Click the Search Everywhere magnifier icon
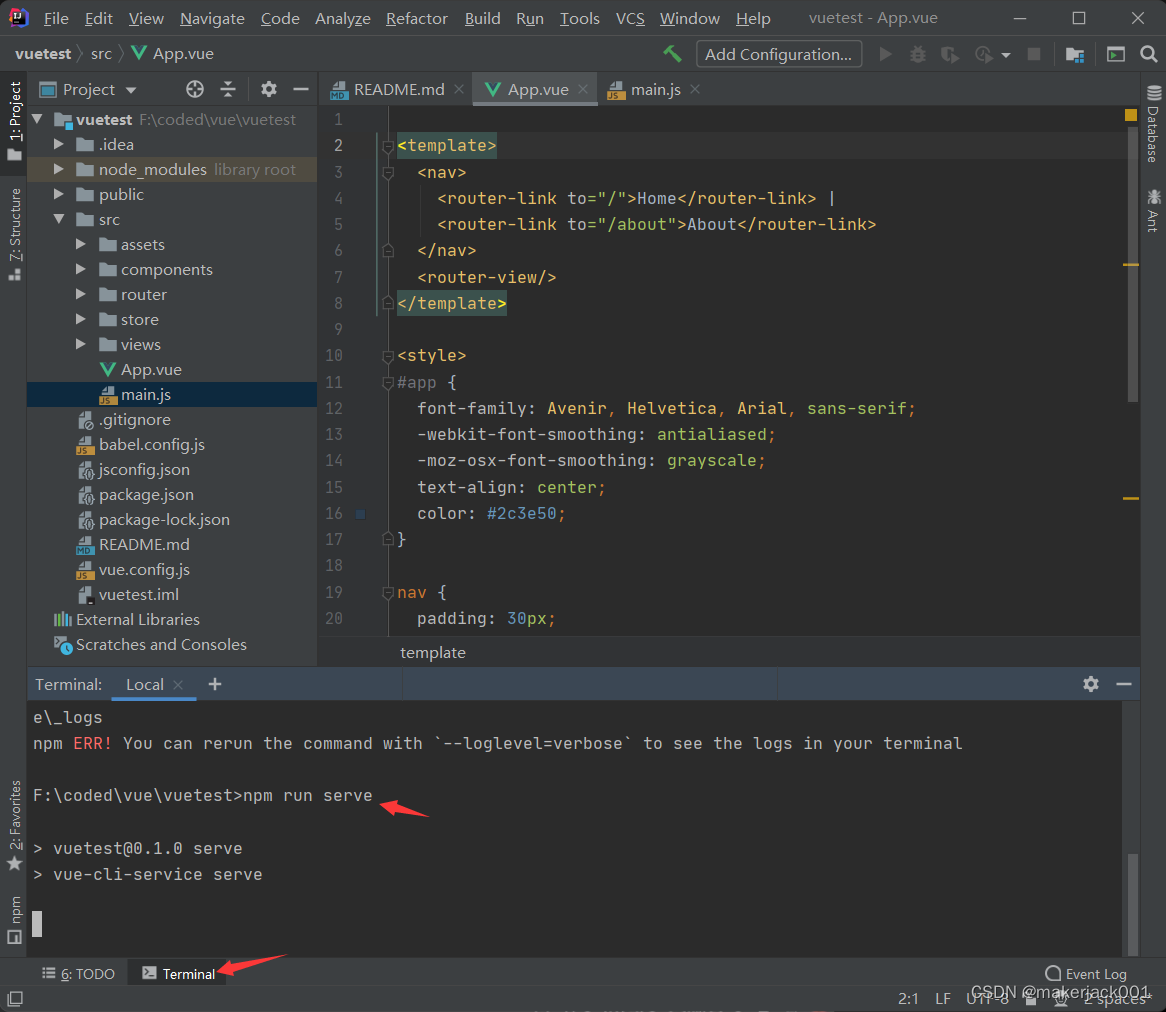1166x1012 pixels. click(x=1149, y=54)
